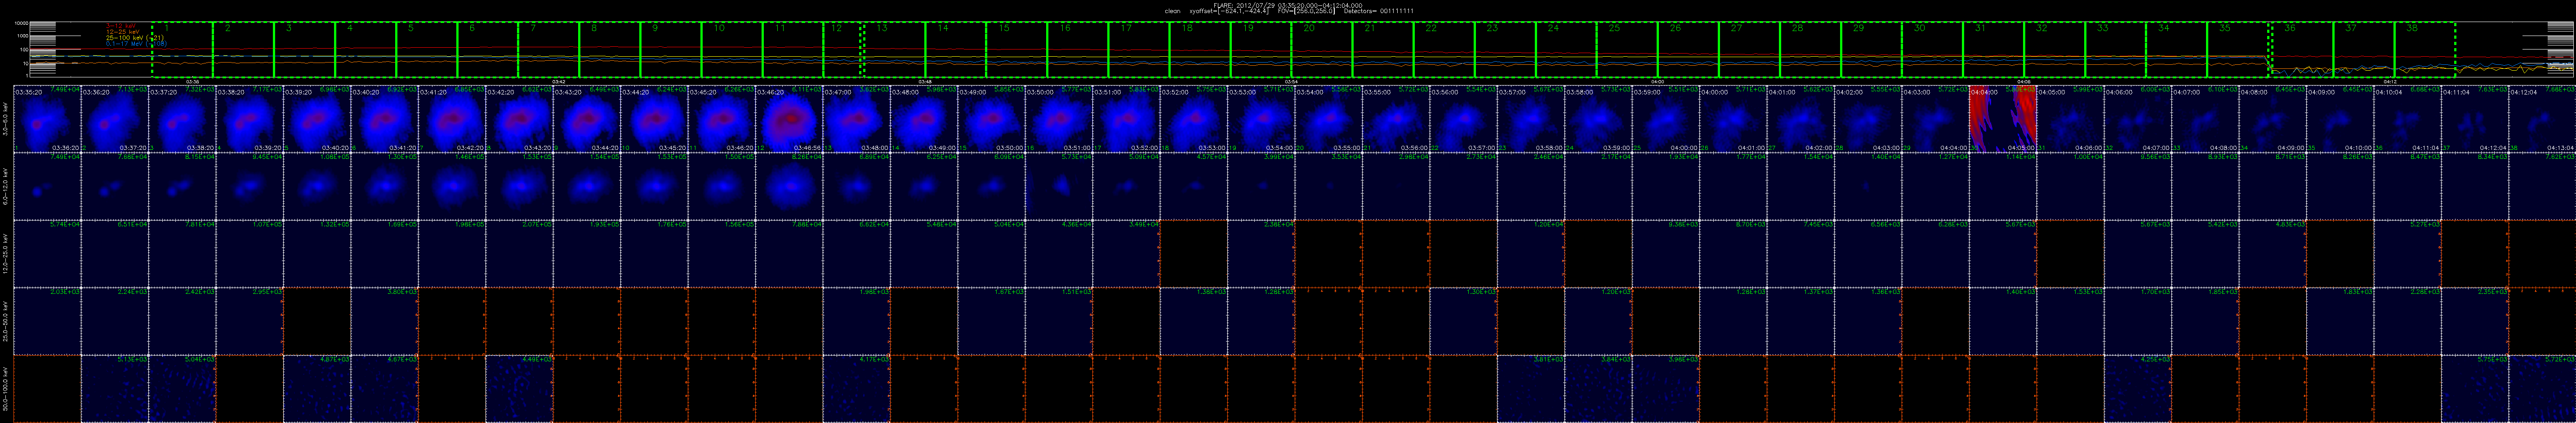Click the xyoffset=[-624.1,-424.4] label
Viewport: 2576px width, 423px height.
click(x=1231, y=11)
